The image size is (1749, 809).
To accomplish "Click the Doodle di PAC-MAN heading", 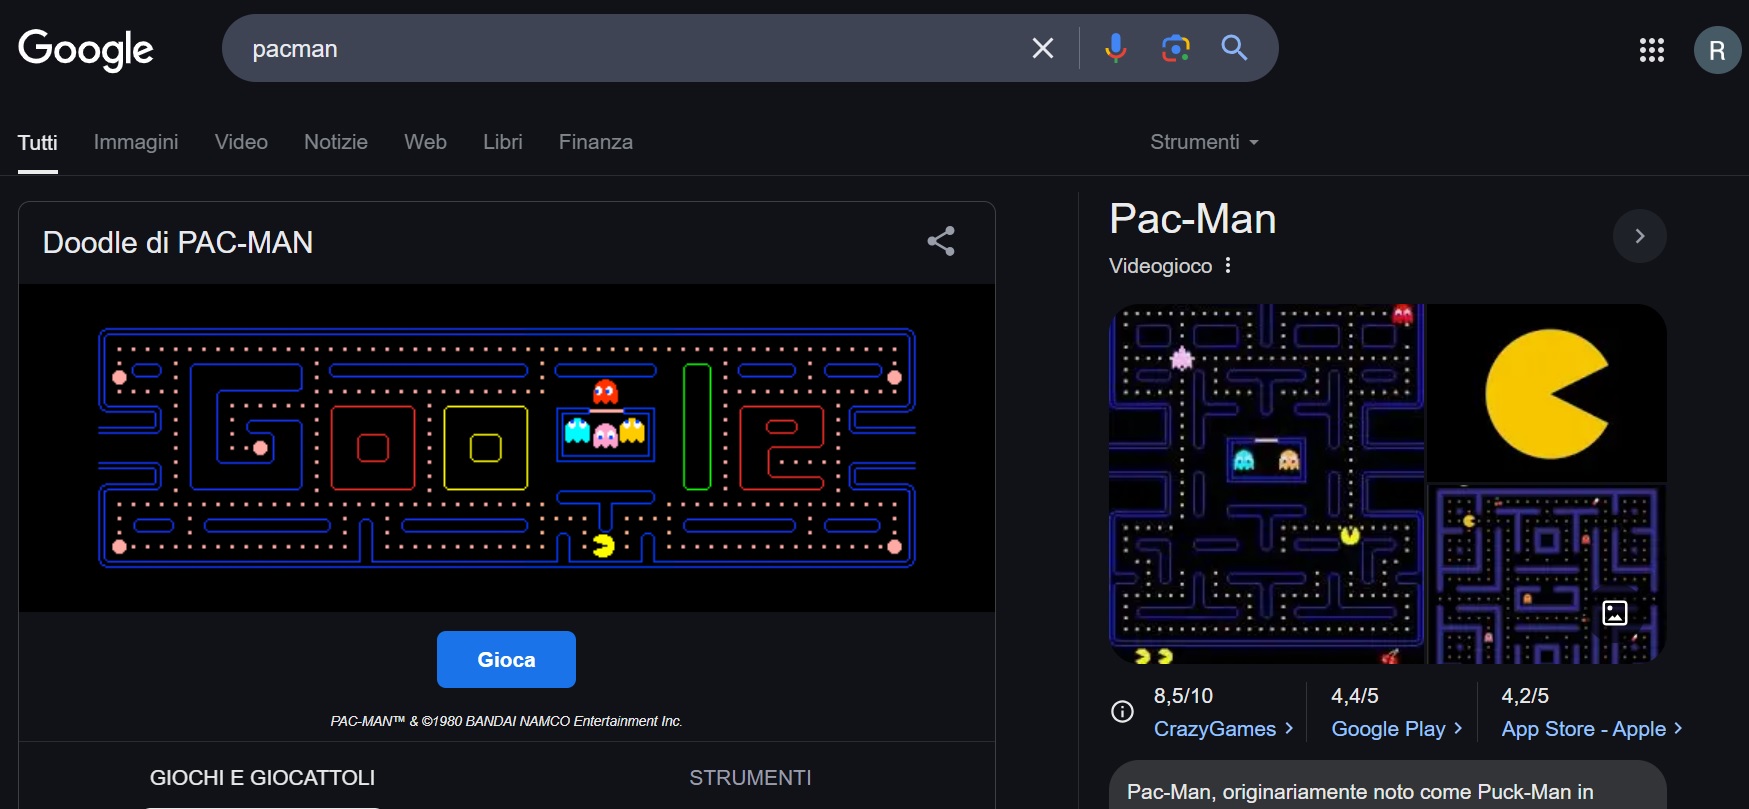I will pyautogui.click(x=178, y=242).
